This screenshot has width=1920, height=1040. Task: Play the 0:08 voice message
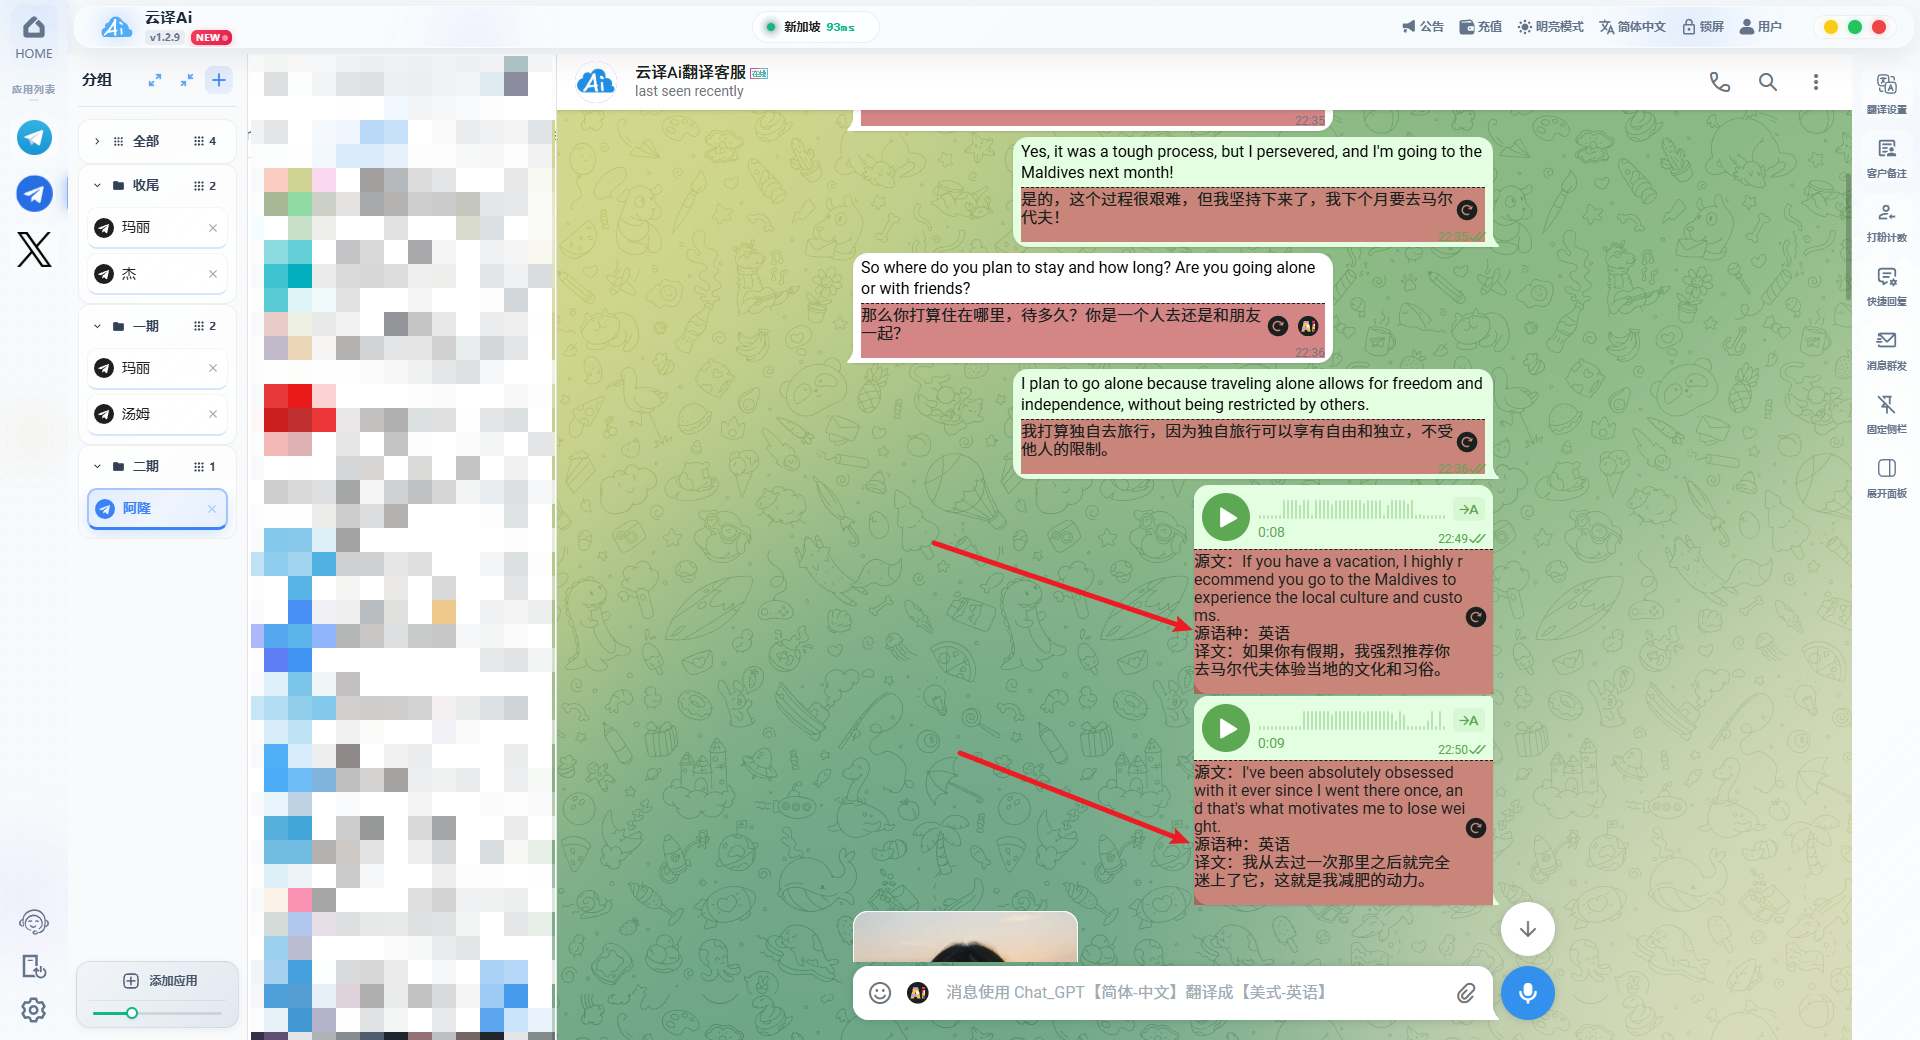pos(1226,517)
